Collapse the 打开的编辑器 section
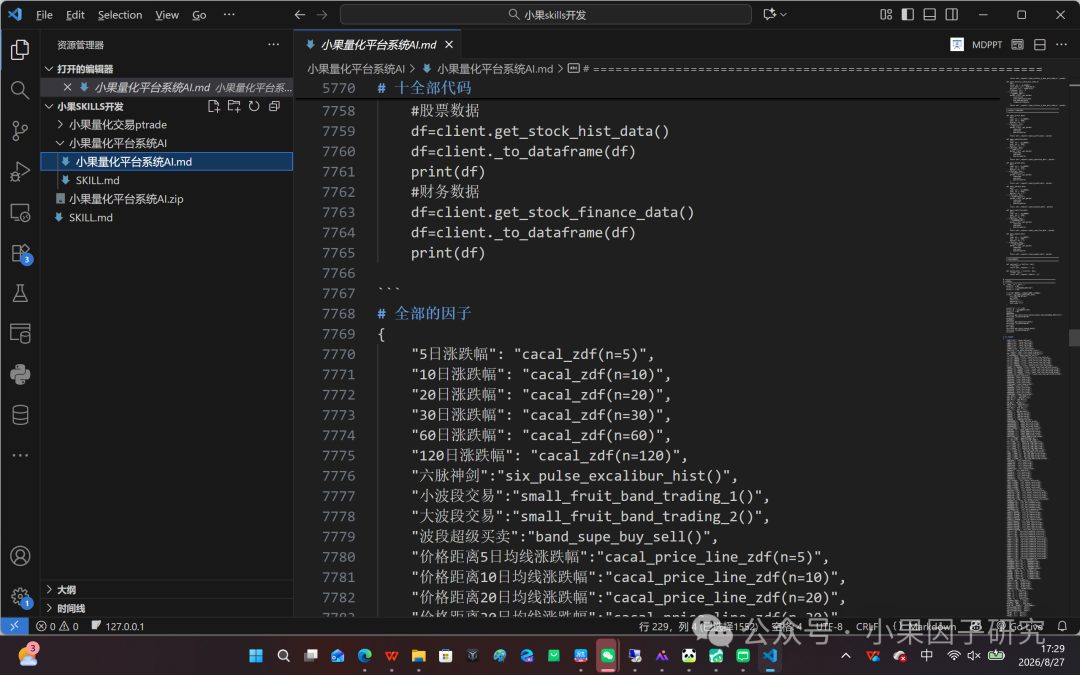 (49, 69)
